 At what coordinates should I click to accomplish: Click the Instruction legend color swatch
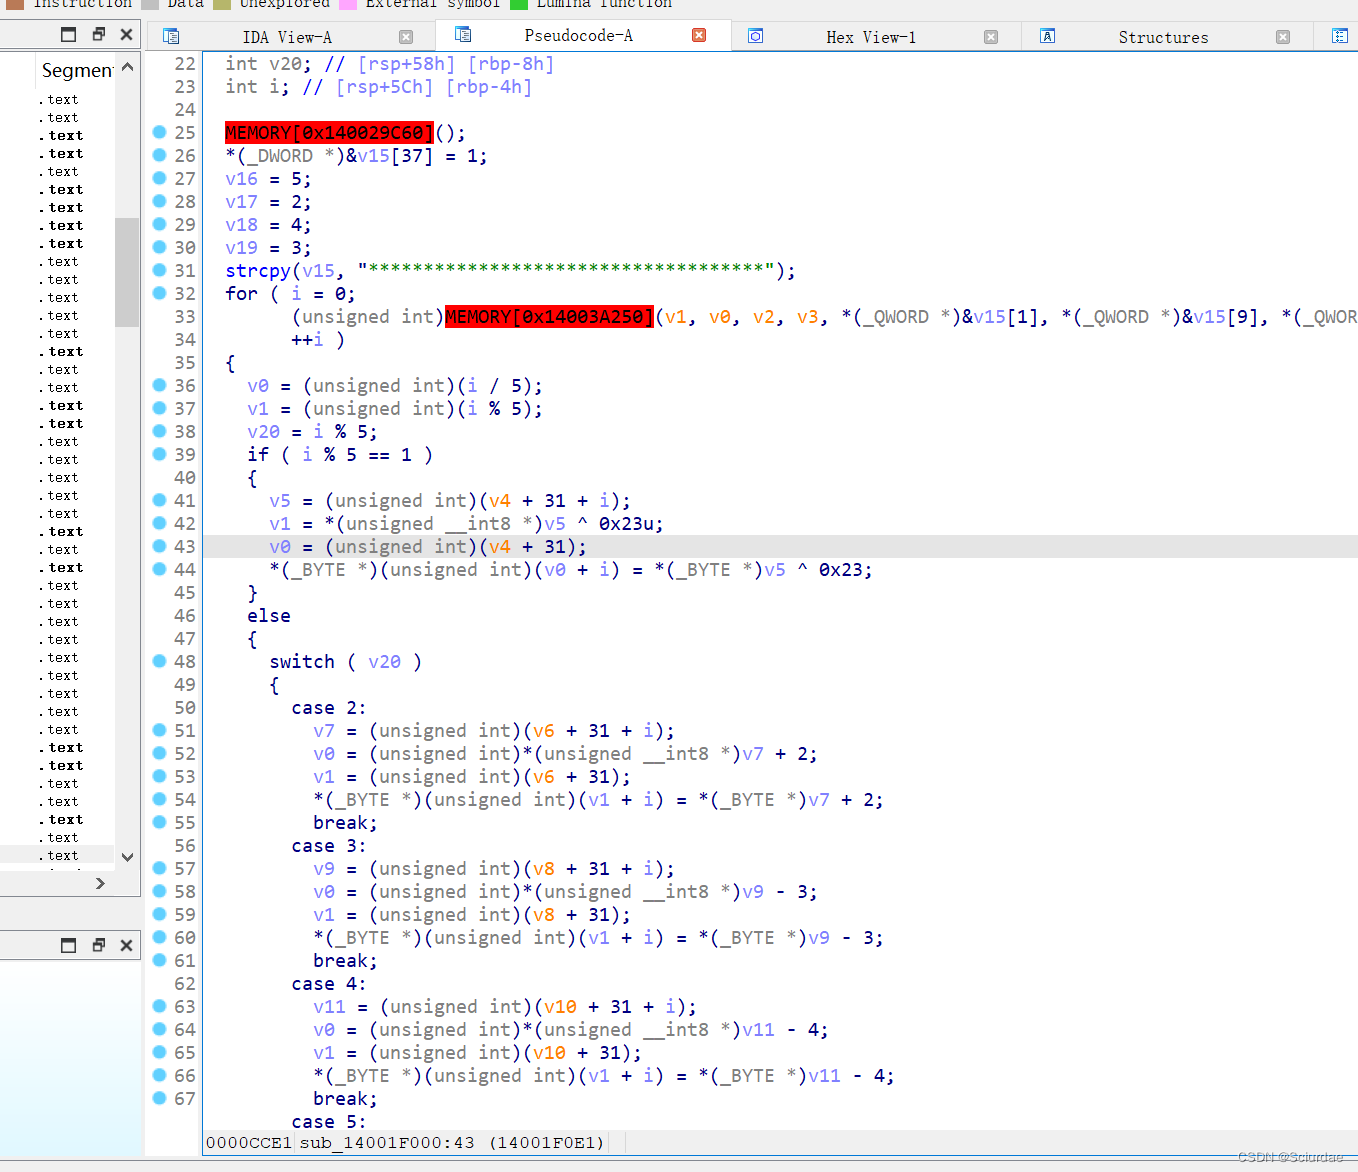pyautogui.click(x=15, y=3)
